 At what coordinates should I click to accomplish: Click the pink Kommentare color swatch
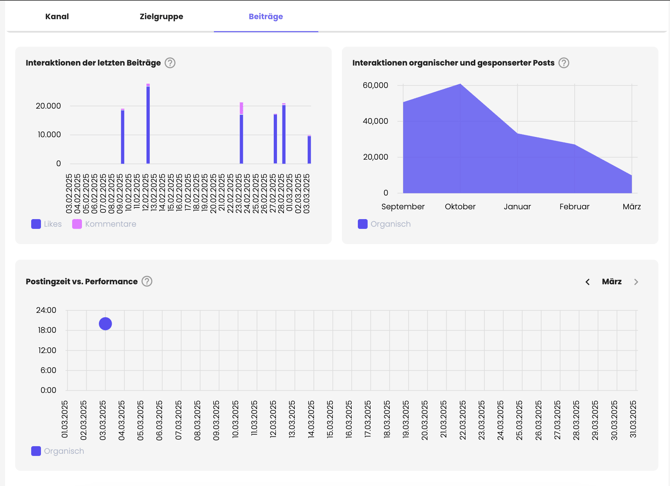click(77, 224)
